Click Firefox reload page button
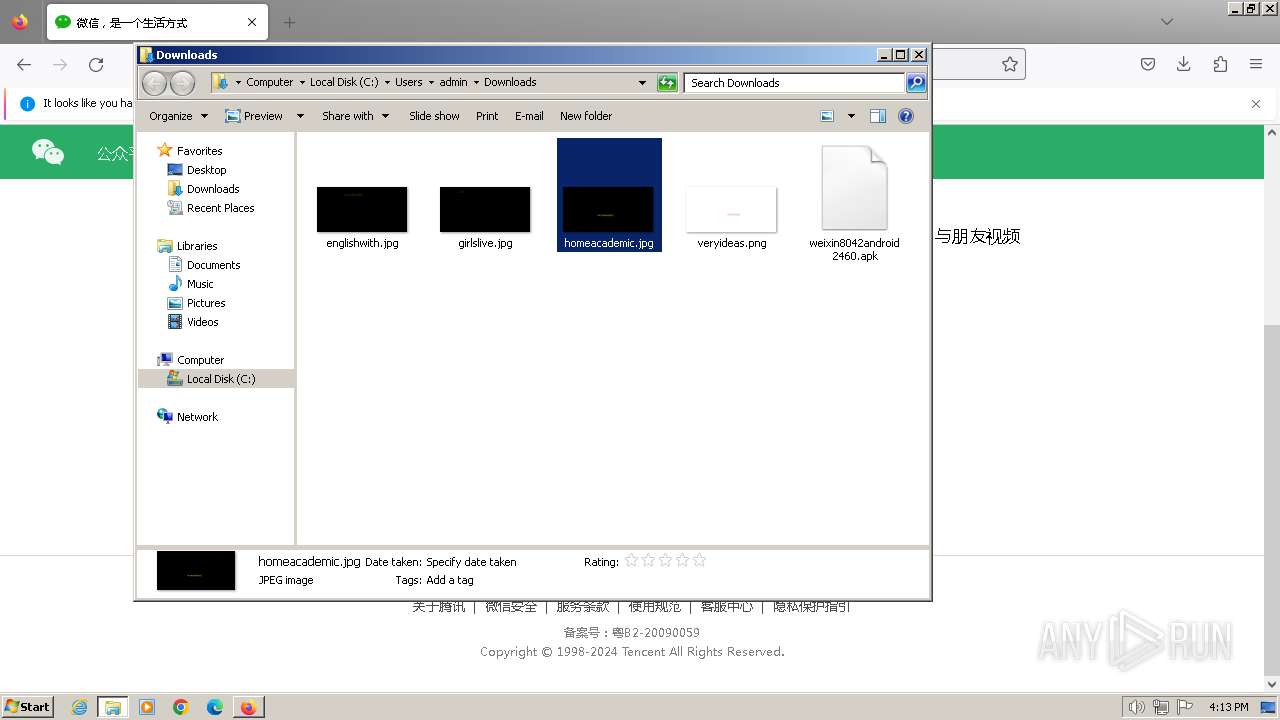Viewport: 1280px width, 720px height. (96, 64)
